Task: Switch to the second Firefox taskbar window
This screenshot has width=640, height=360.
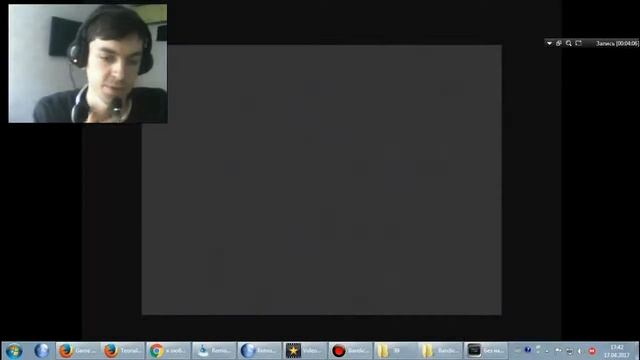Action: [x=123, y=351]
